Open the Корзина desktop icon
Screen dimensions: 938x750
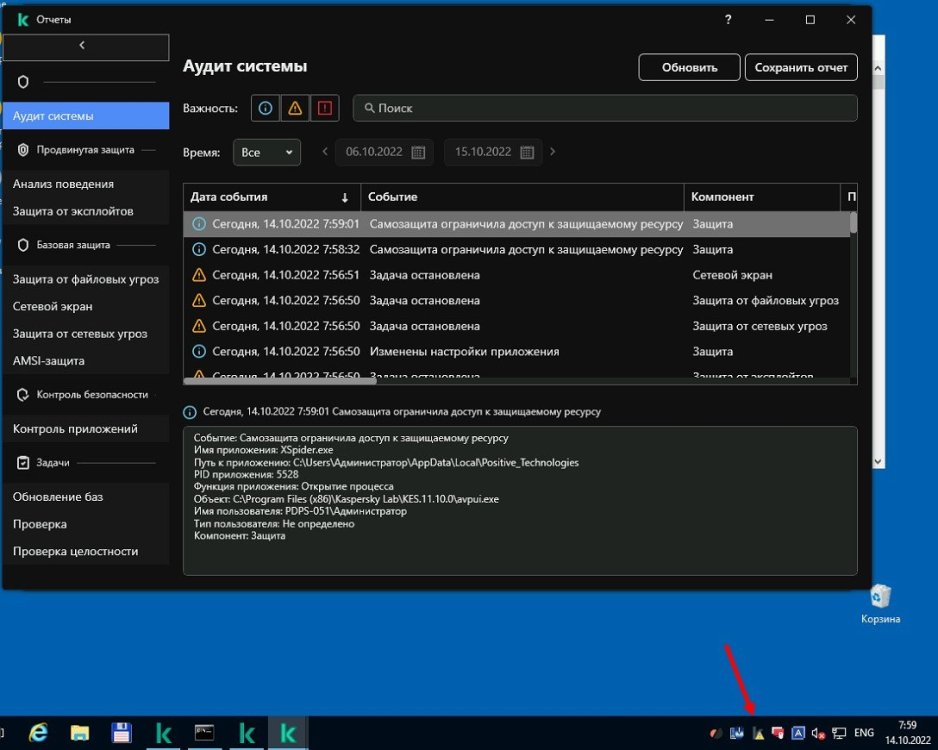[881, 604]
